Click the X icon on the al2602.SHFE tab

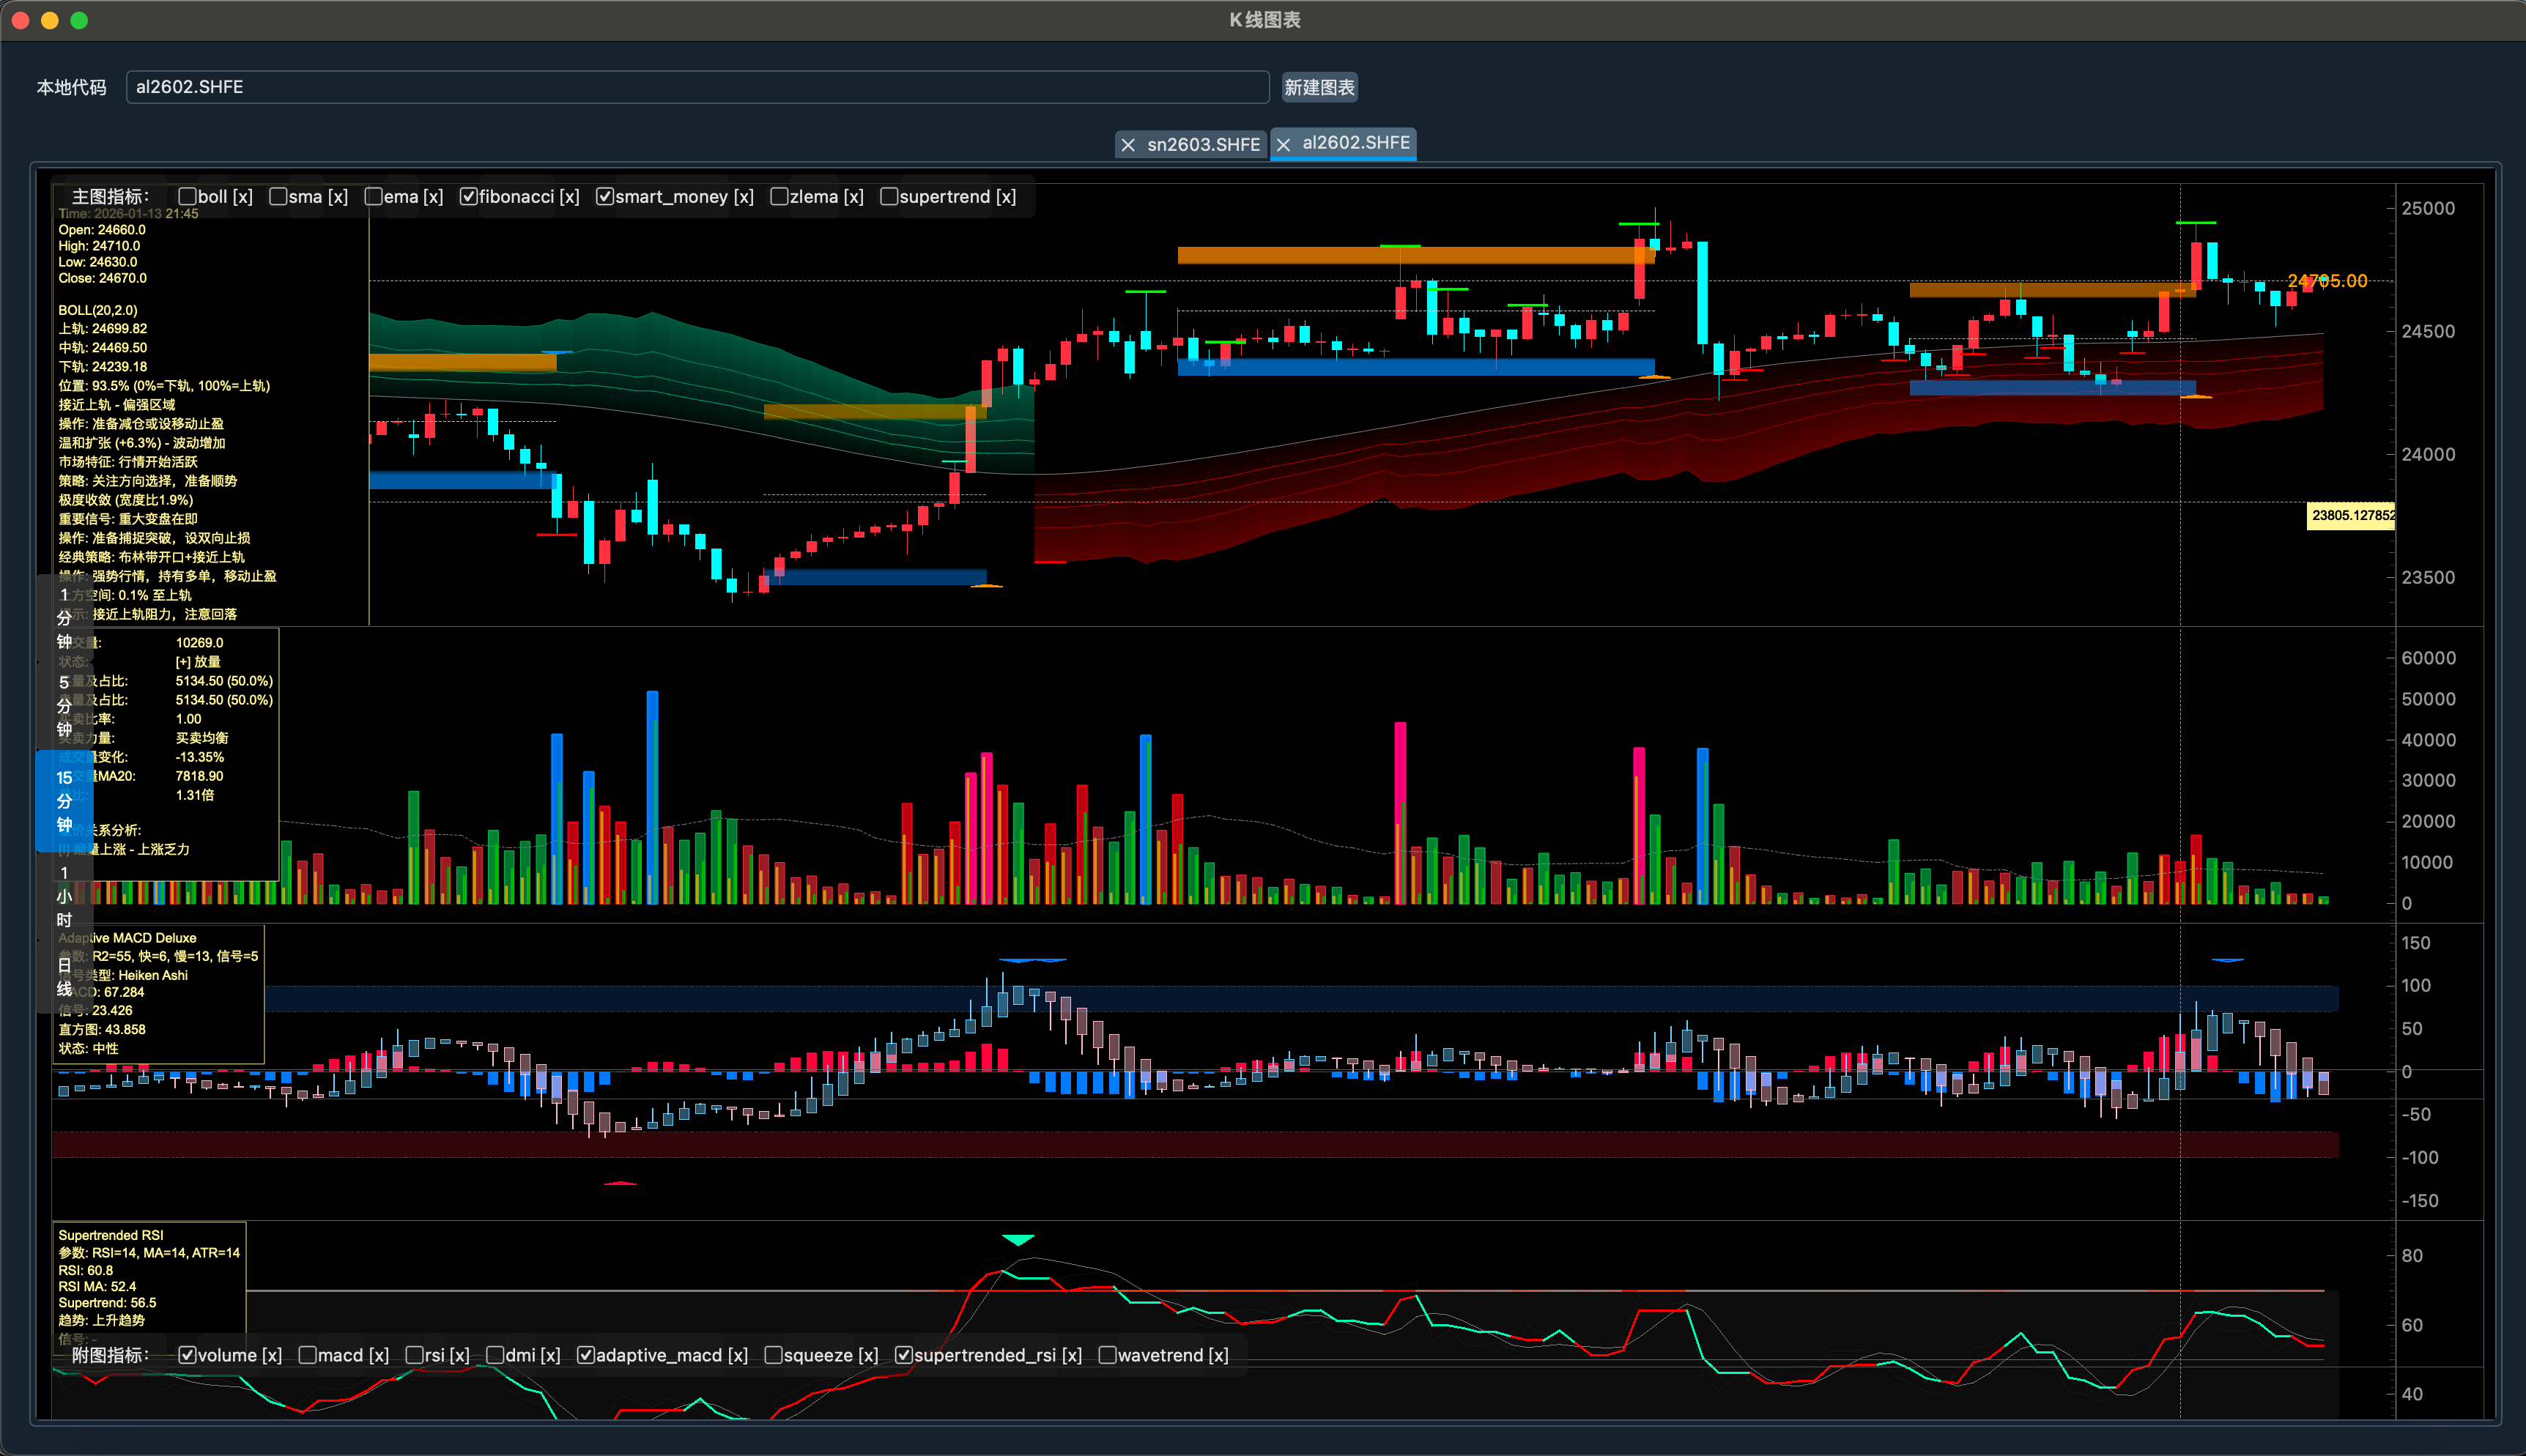click(1284, 145)
